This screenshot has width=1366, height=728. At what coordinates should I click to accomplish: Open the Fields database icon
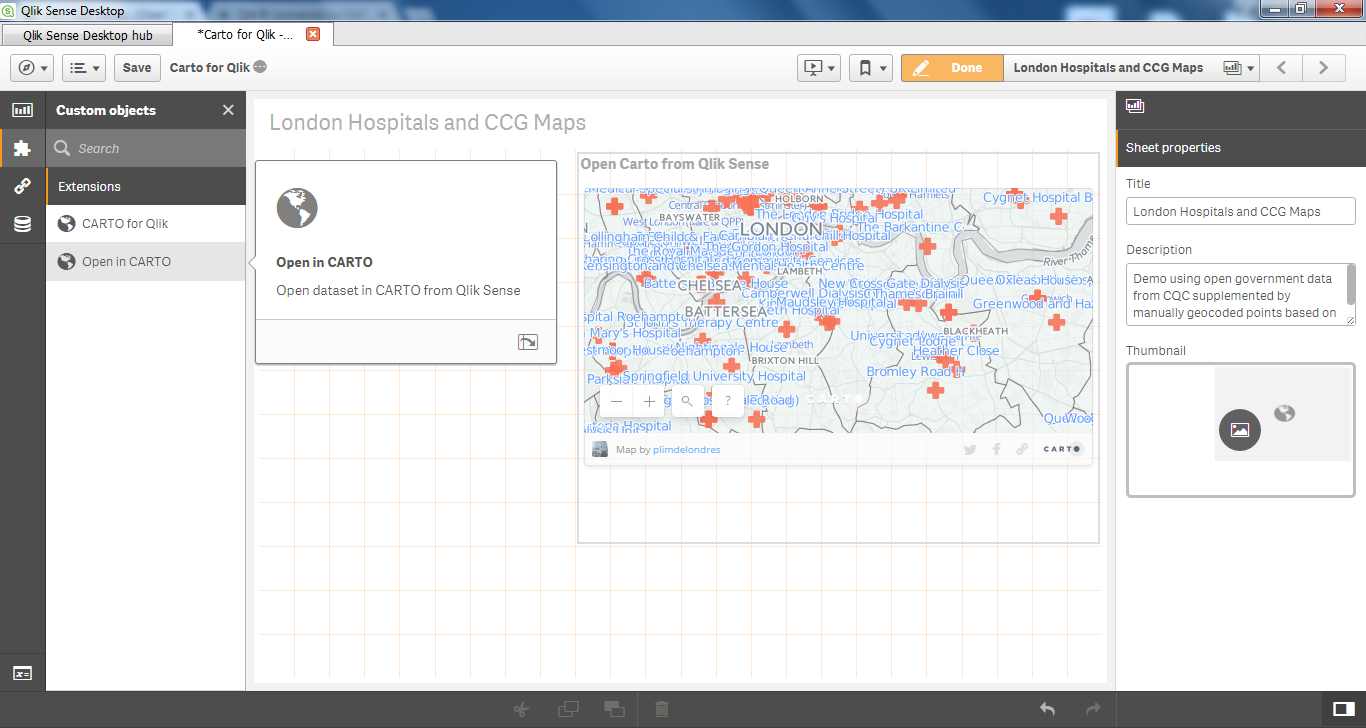22,224
